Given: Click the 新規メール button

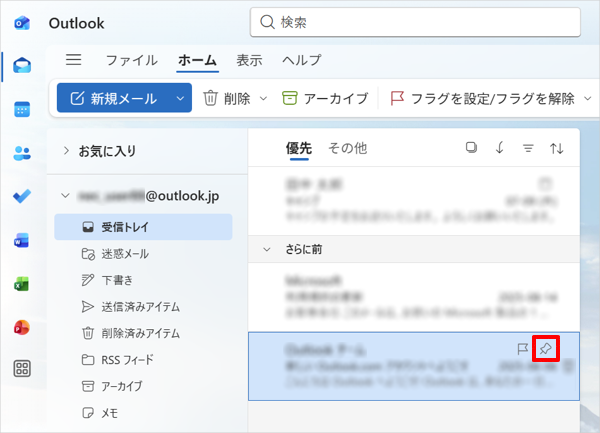Looking at the screenshot, I should [x=113, y=98].
